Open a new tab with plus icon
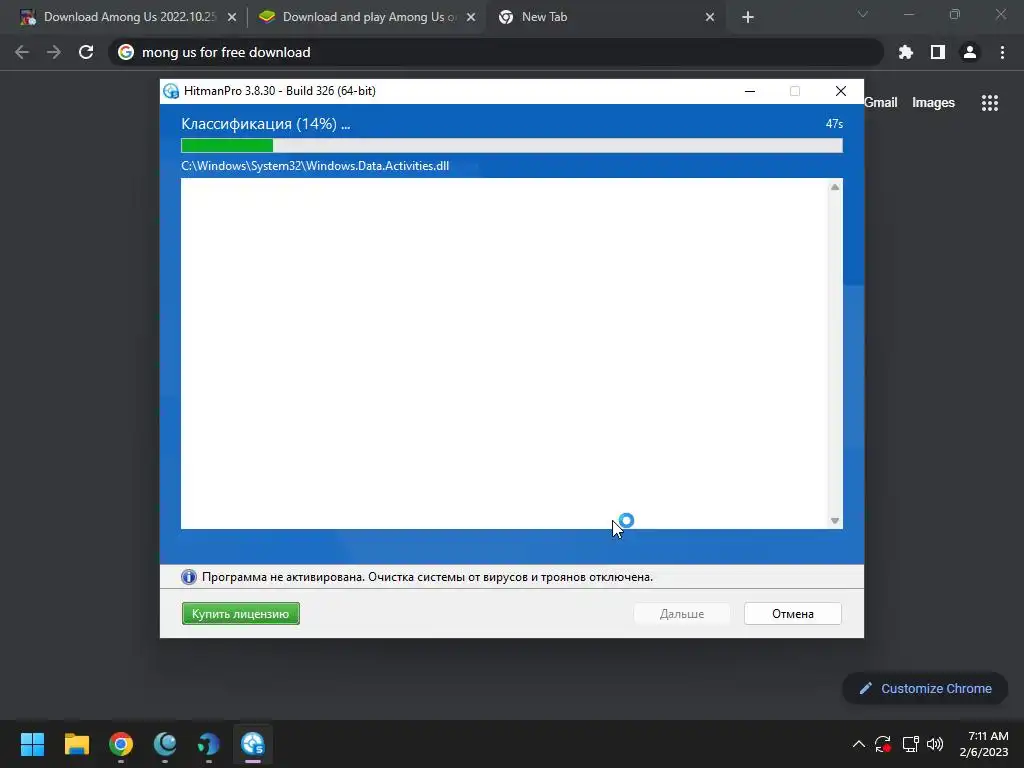This screenshot has width=1024, height=768. [x=748, y=17]
